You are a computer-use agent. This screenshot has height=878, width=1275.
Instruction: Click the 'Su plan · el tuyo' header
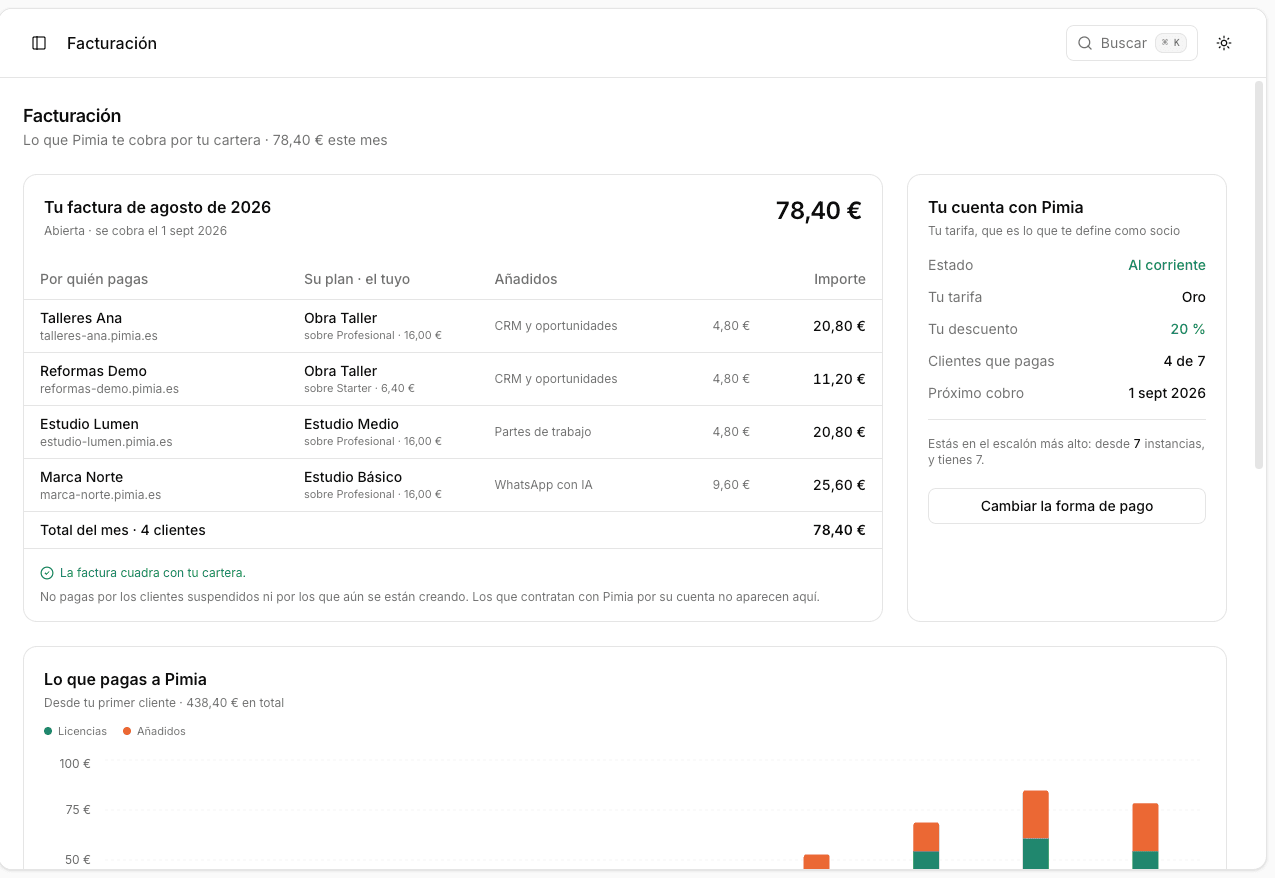tap(357, 279)
